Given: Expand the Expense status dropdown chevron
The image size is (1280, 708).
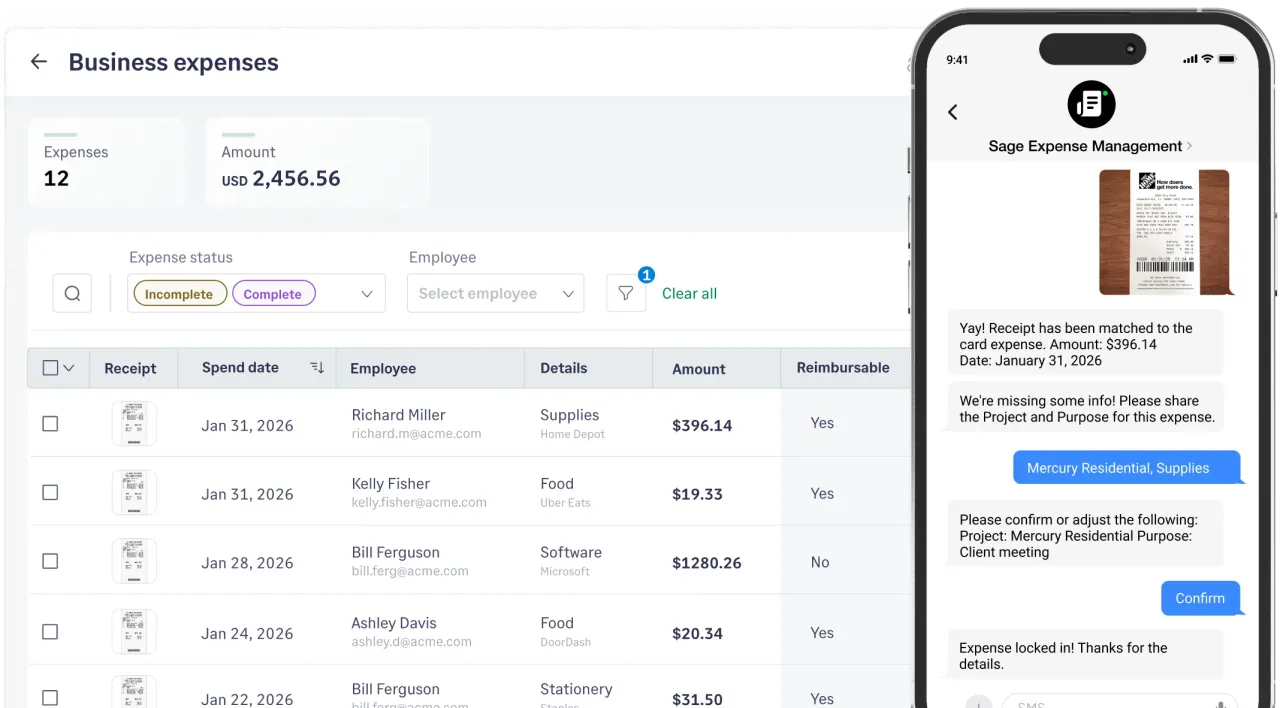Looking at the screenshot, I should click(x=366, y=294).
